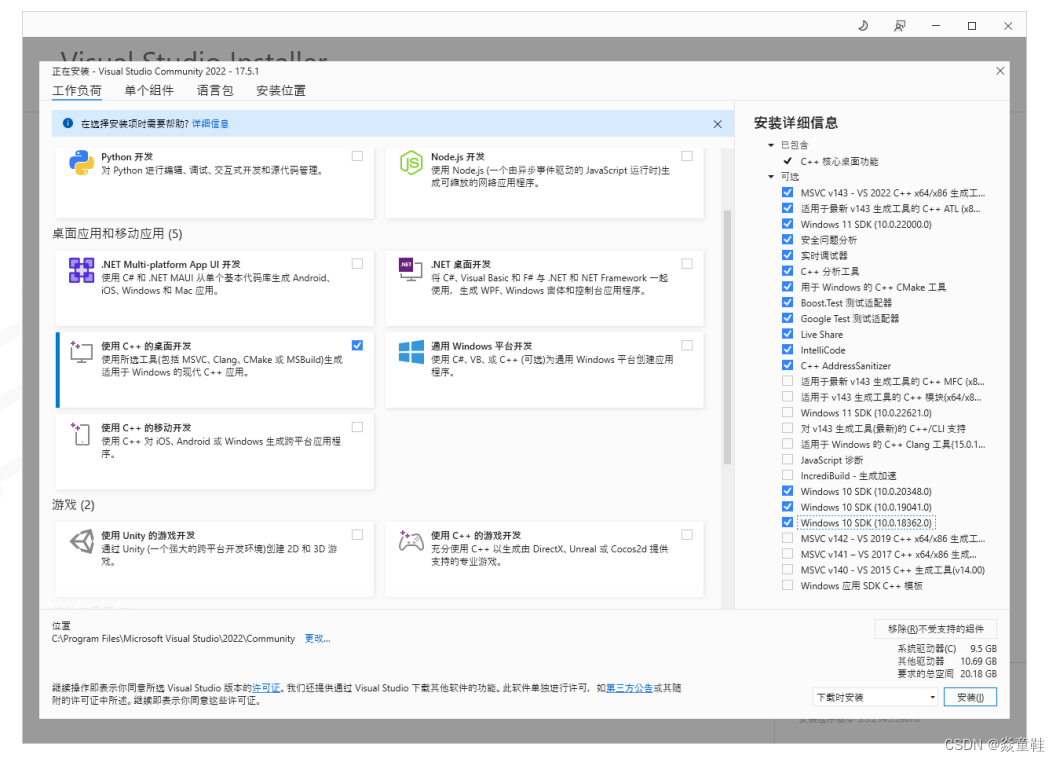The height and width of the screenshot is (762, 1060).
Task: Check the 使用 C++ 的移动开发 checkbox
Action: pyautogui.click(x=358, y=427)
